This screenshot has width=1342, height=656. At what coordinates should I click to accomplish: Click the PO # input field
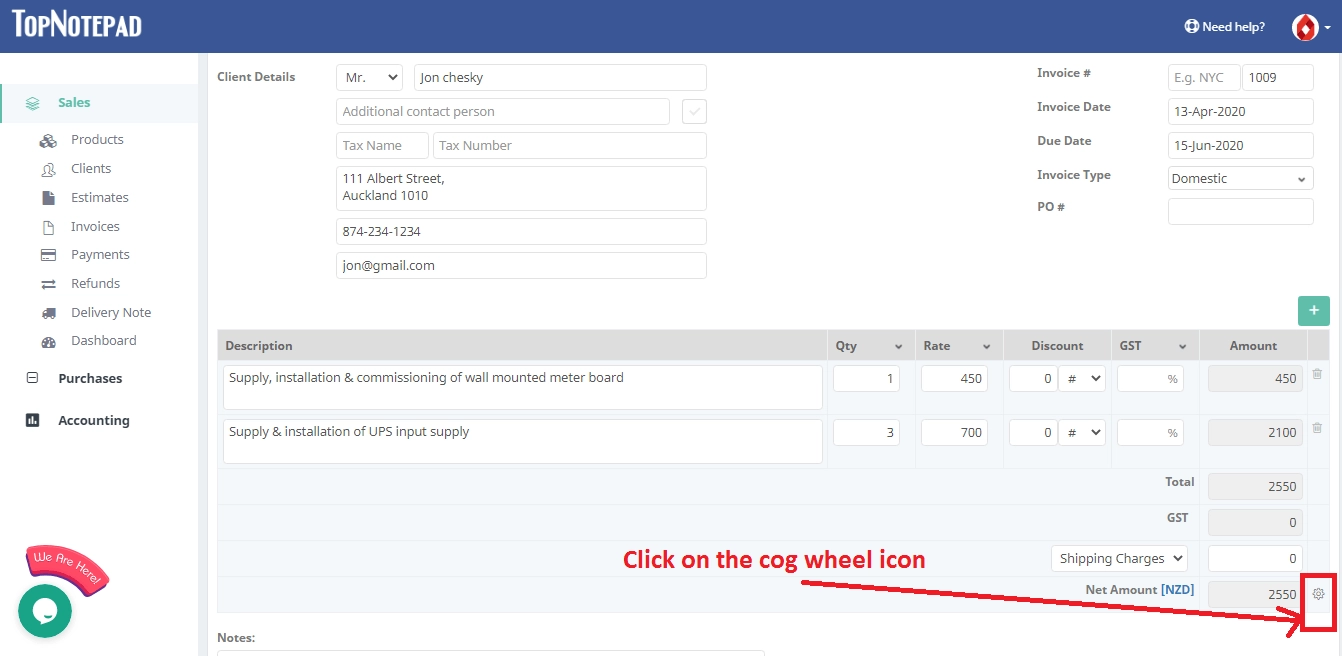tap(1240, 211)
